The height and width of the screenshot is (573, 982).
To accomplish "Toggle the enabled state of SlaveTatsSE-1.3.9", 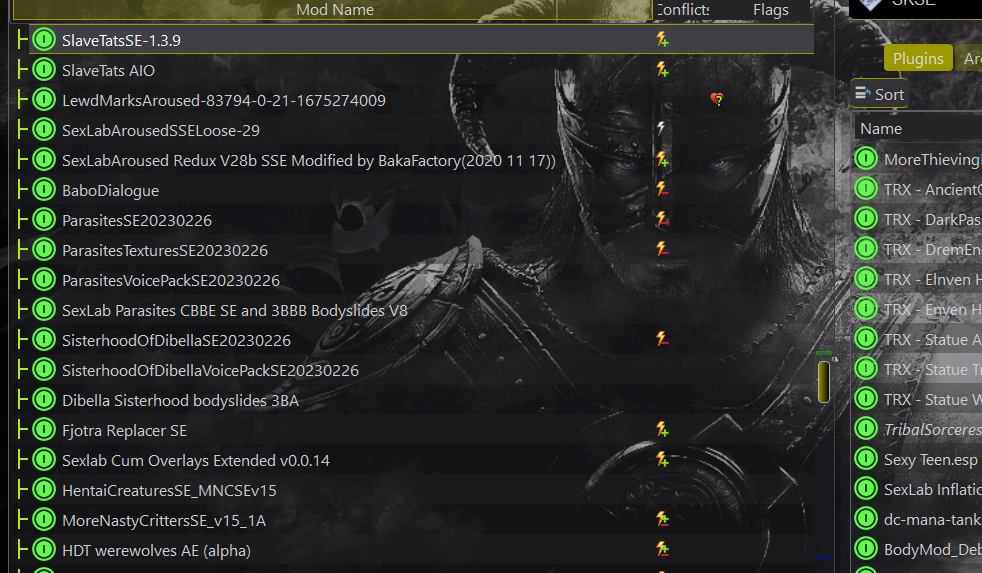I will point(44,40).
